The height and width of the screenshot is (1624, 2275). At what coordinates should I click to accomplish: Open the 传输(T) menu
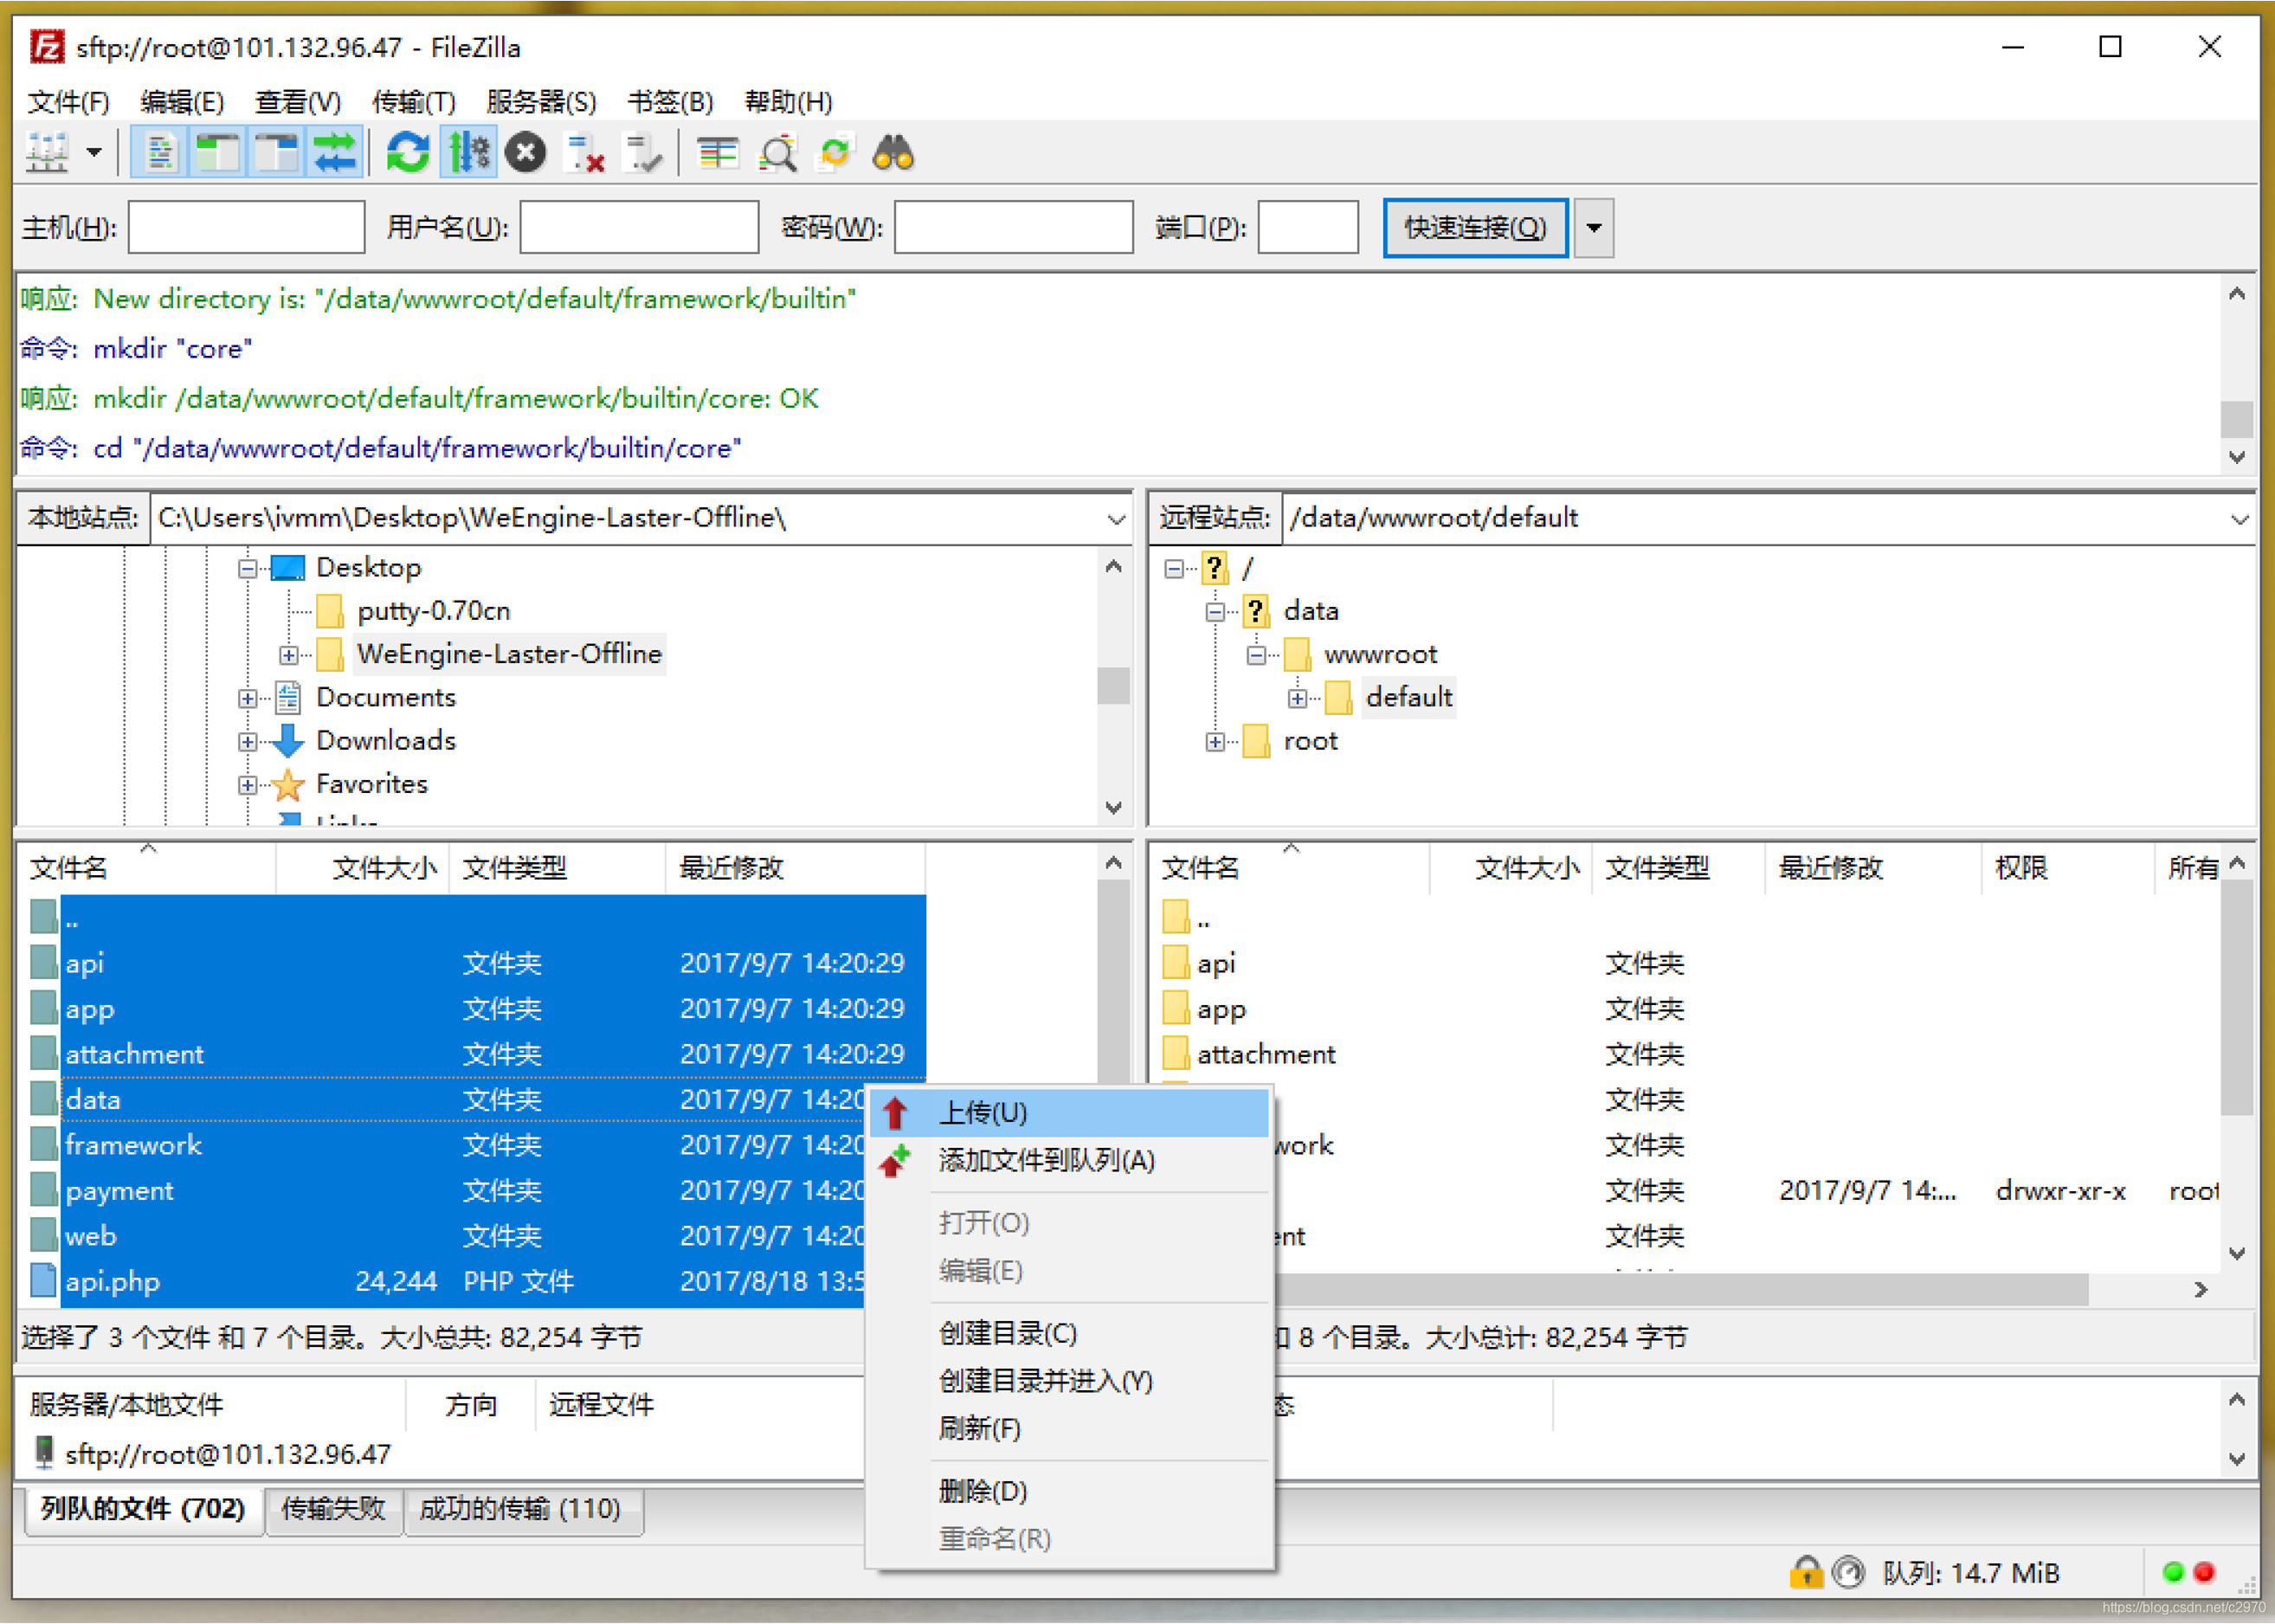pos(414,101)
